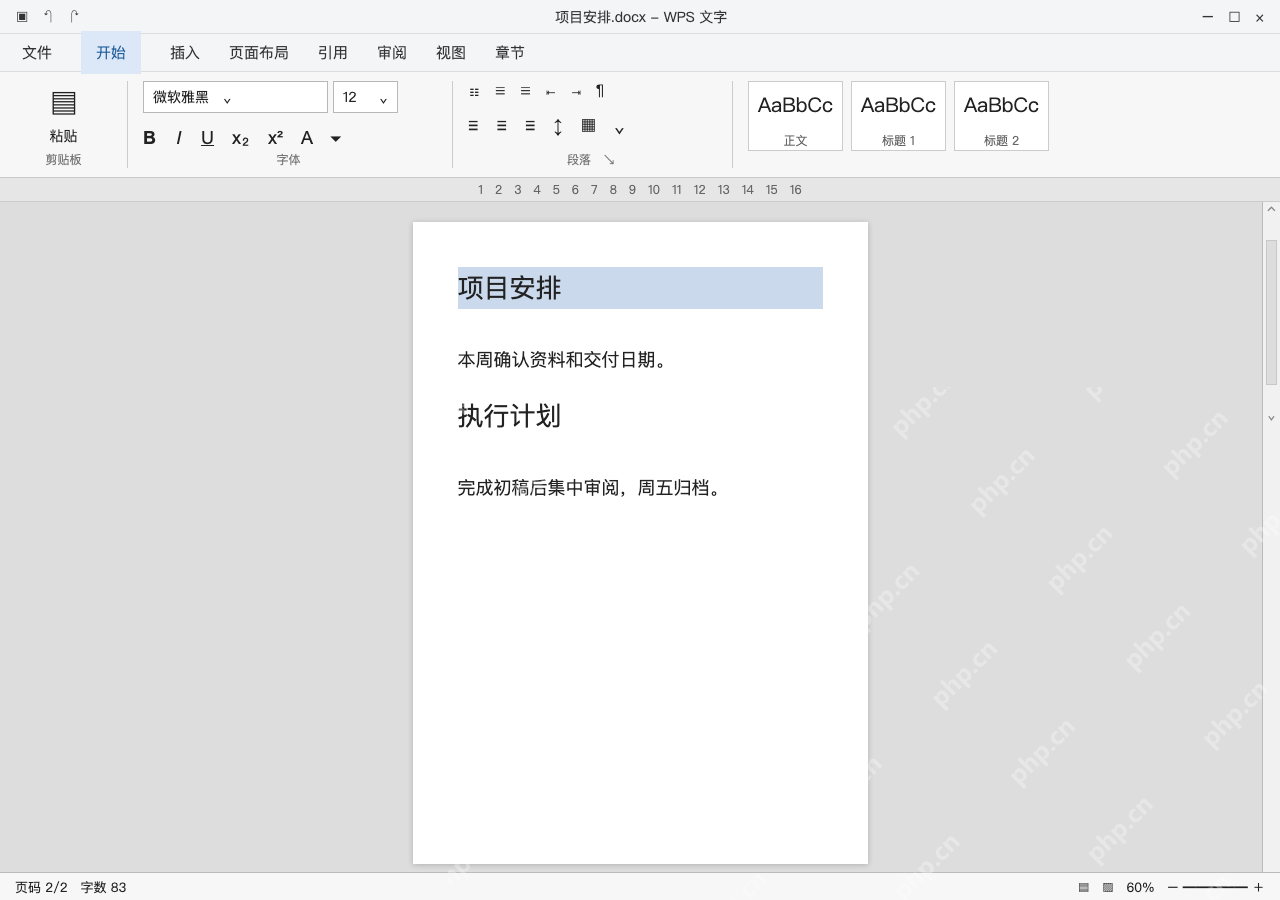
Task: Redo the last undone action
Action: 74,17
